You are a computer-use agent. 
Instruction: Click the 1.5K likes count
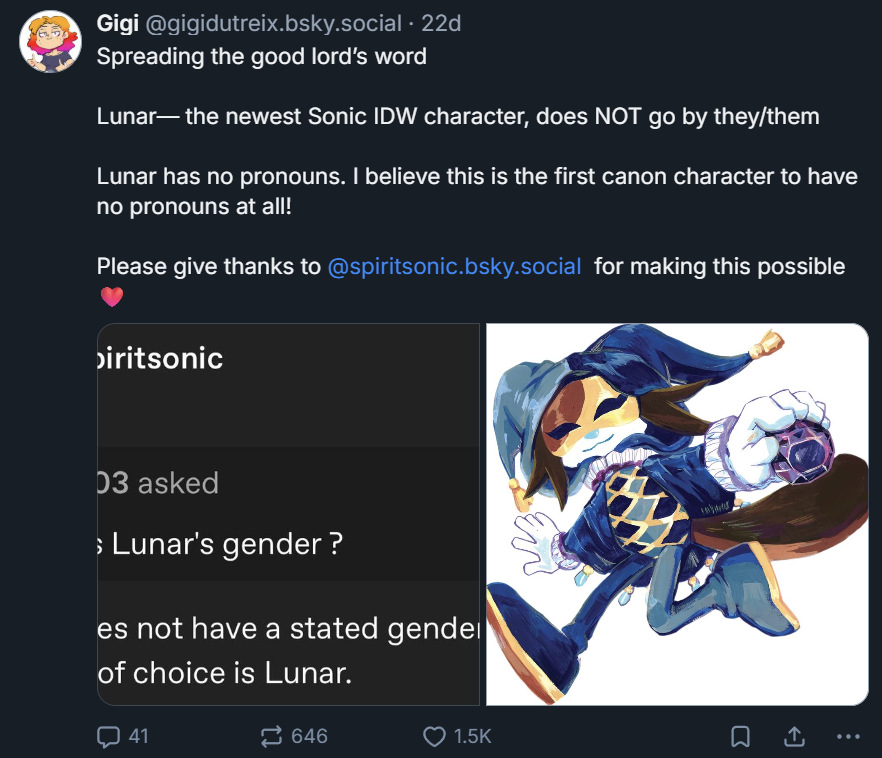[472, 737]
